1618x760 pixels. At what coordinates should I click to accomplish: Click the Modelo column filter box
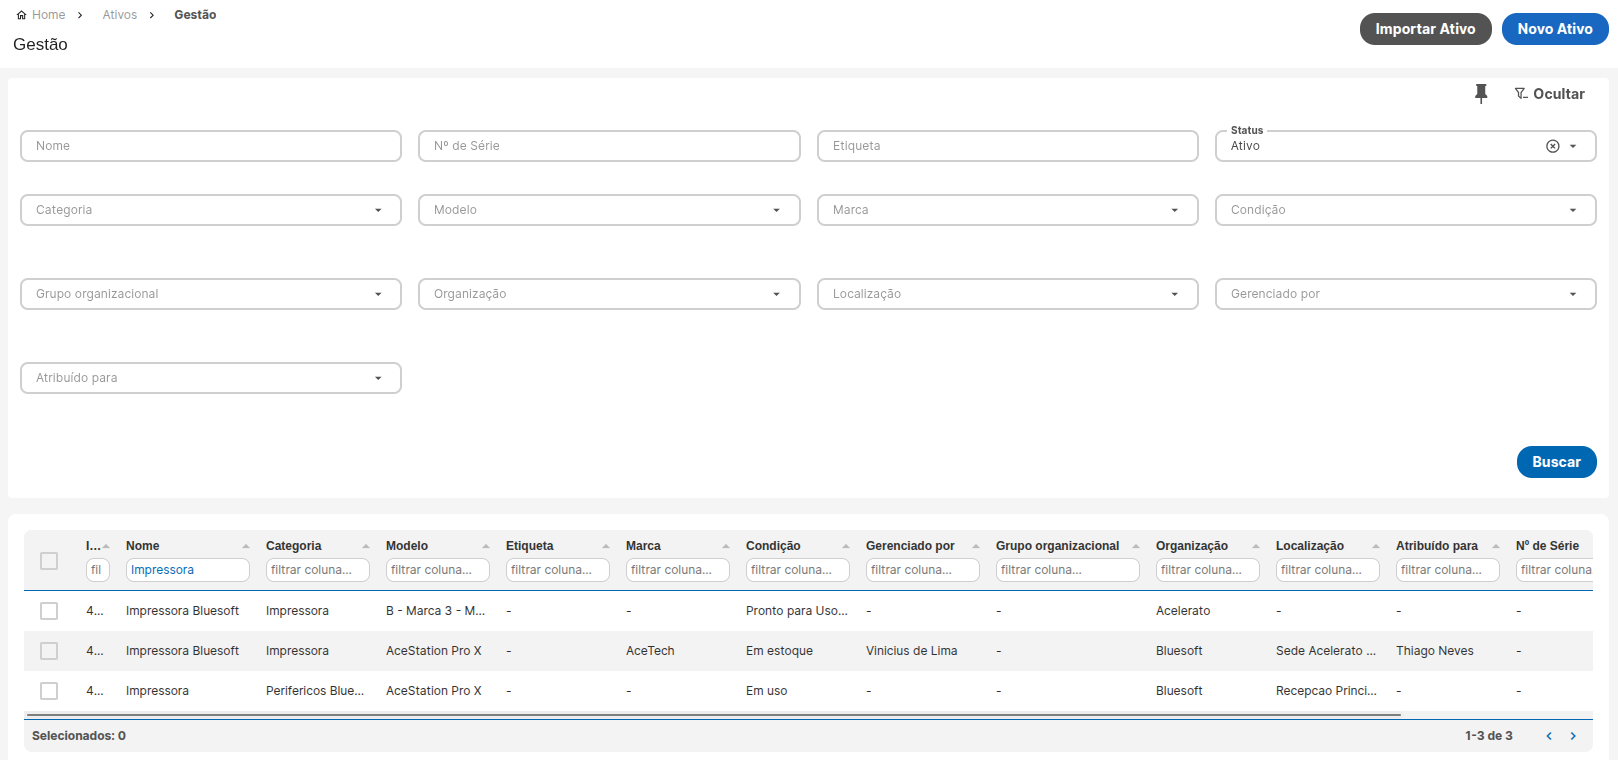tap(438, 570)
